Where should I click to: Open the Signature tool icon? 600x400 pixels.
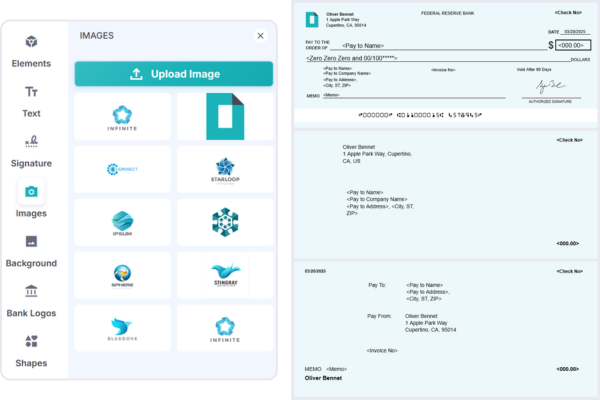[31, 141]
